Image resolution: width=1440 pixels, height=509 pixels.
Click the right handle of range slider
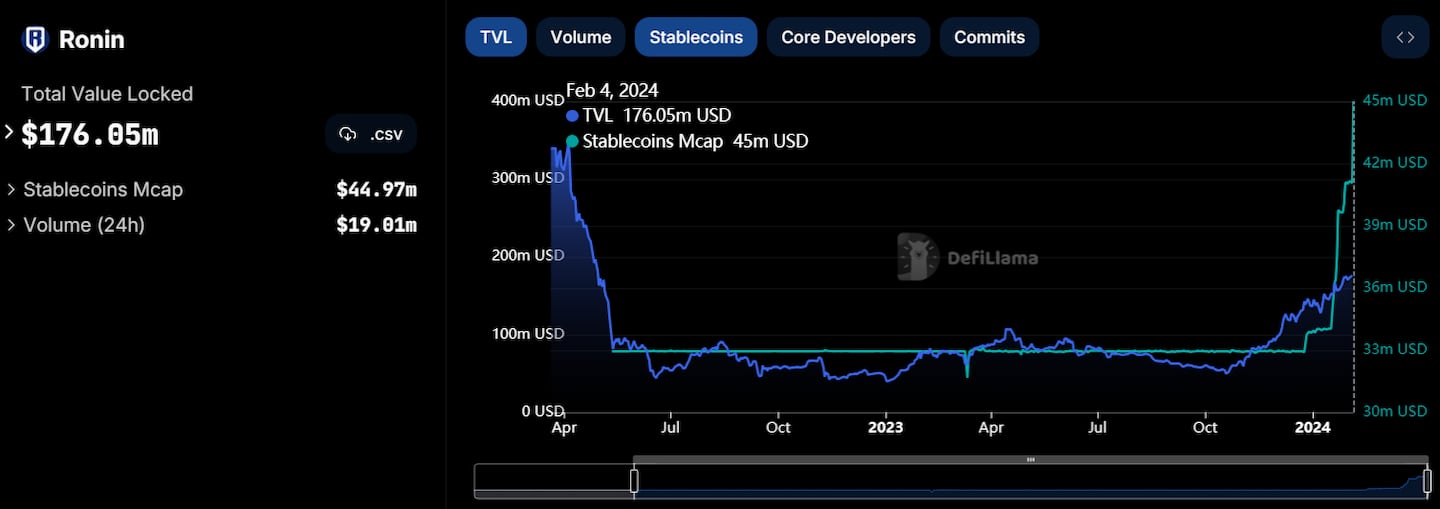click(x=1425, y=481)
